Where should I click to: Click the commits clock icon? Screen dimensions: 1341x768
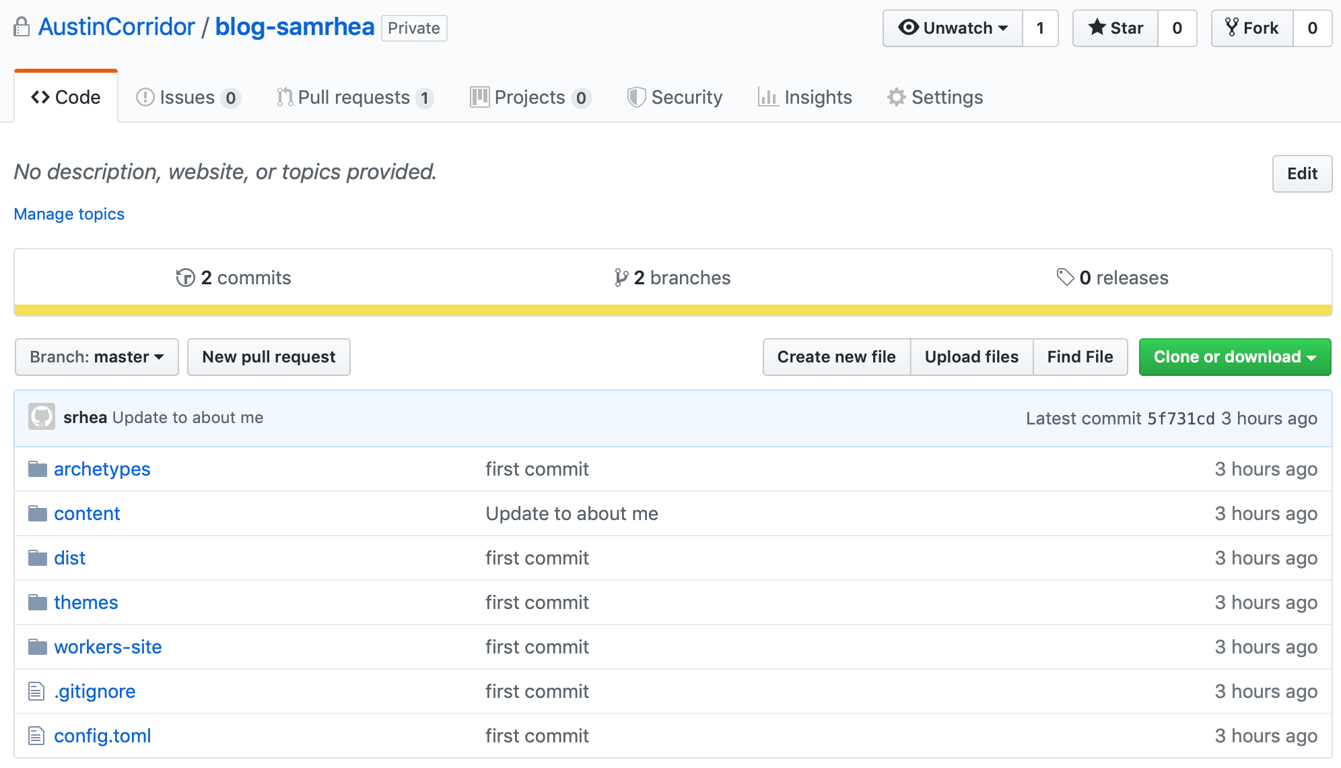click(x=186, y=277)
